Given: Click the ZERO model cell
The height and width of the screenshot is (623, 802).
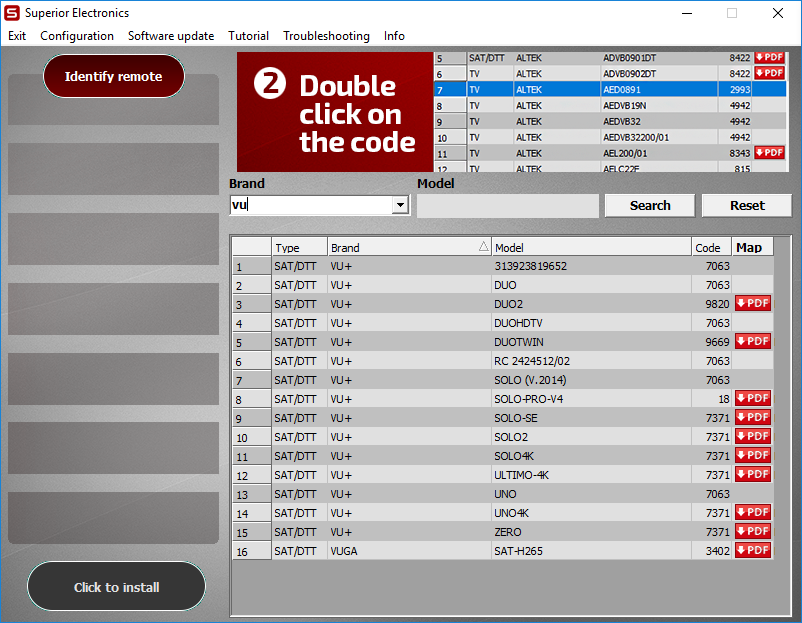Looking at the screenshot, I should coord(591,532).
